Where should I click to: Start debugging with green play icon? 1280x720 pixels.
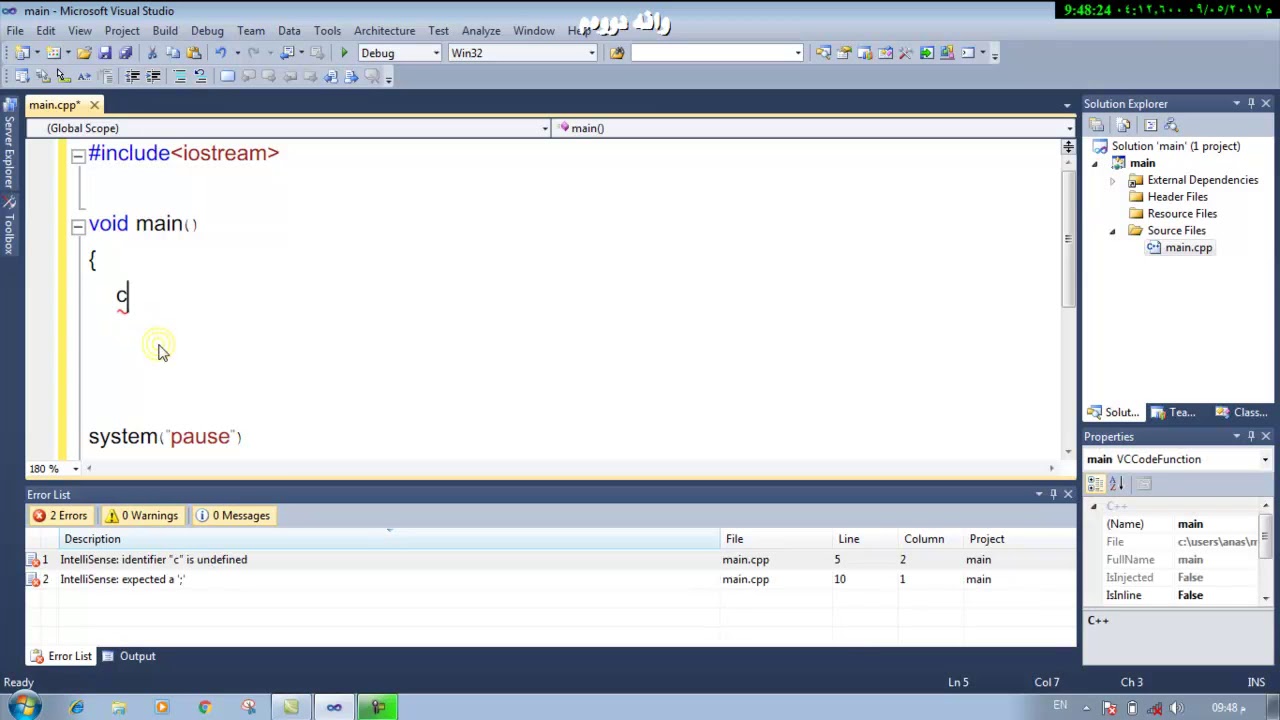coord(344,53)
